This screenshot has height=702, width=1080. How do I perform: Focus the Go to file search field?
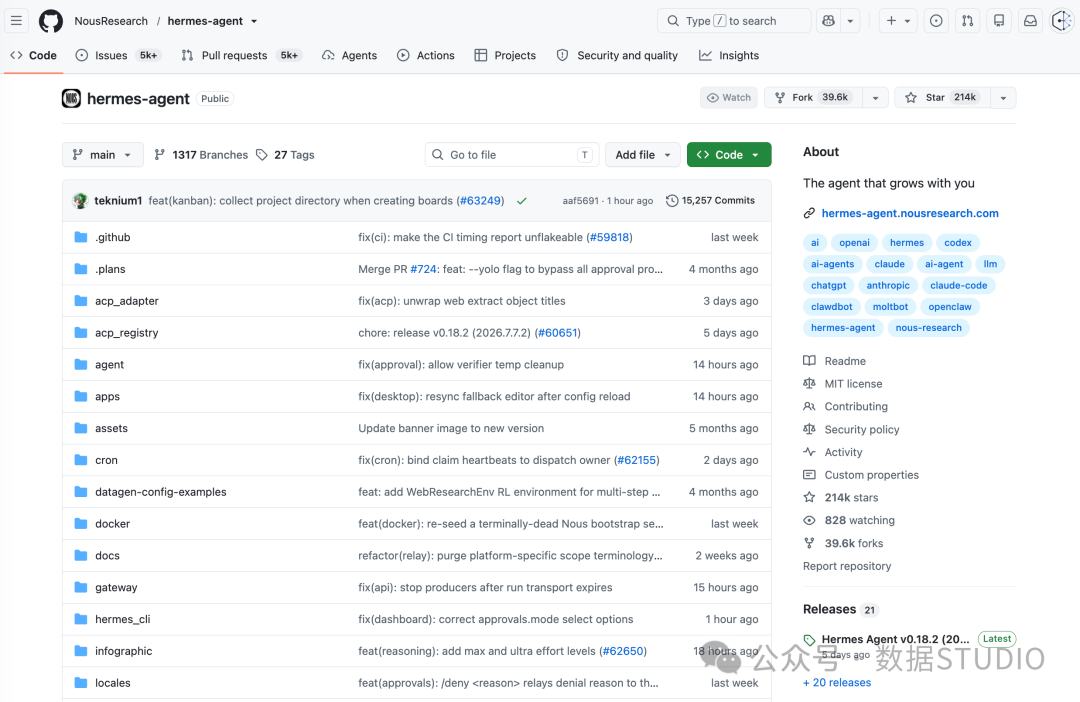(512, 155)
